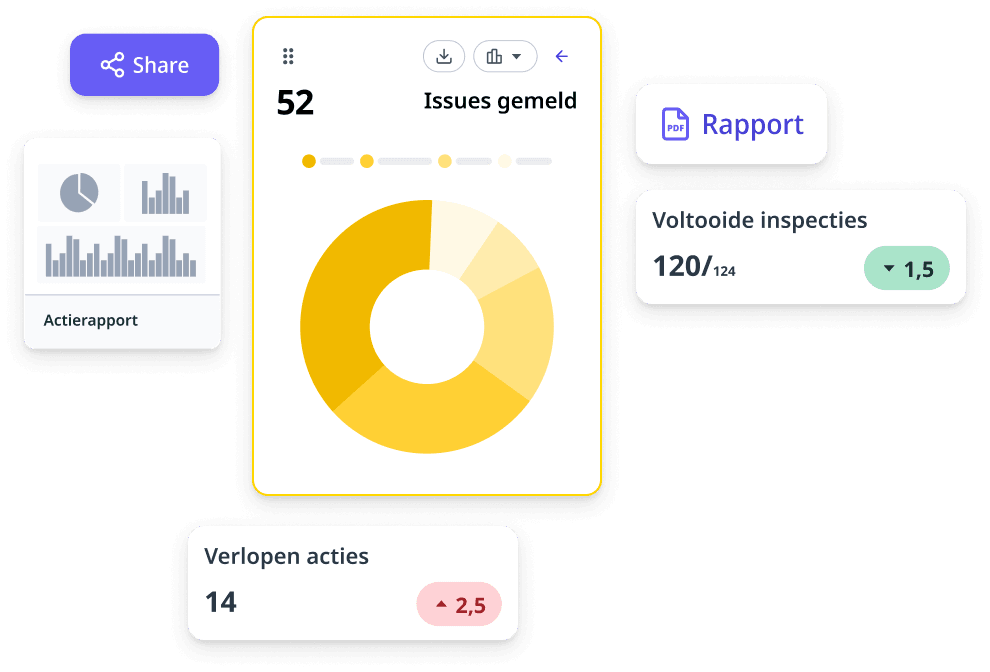Select the small bar chart thumbnail
Screen dimensions: 990x672
click(165, 192)
